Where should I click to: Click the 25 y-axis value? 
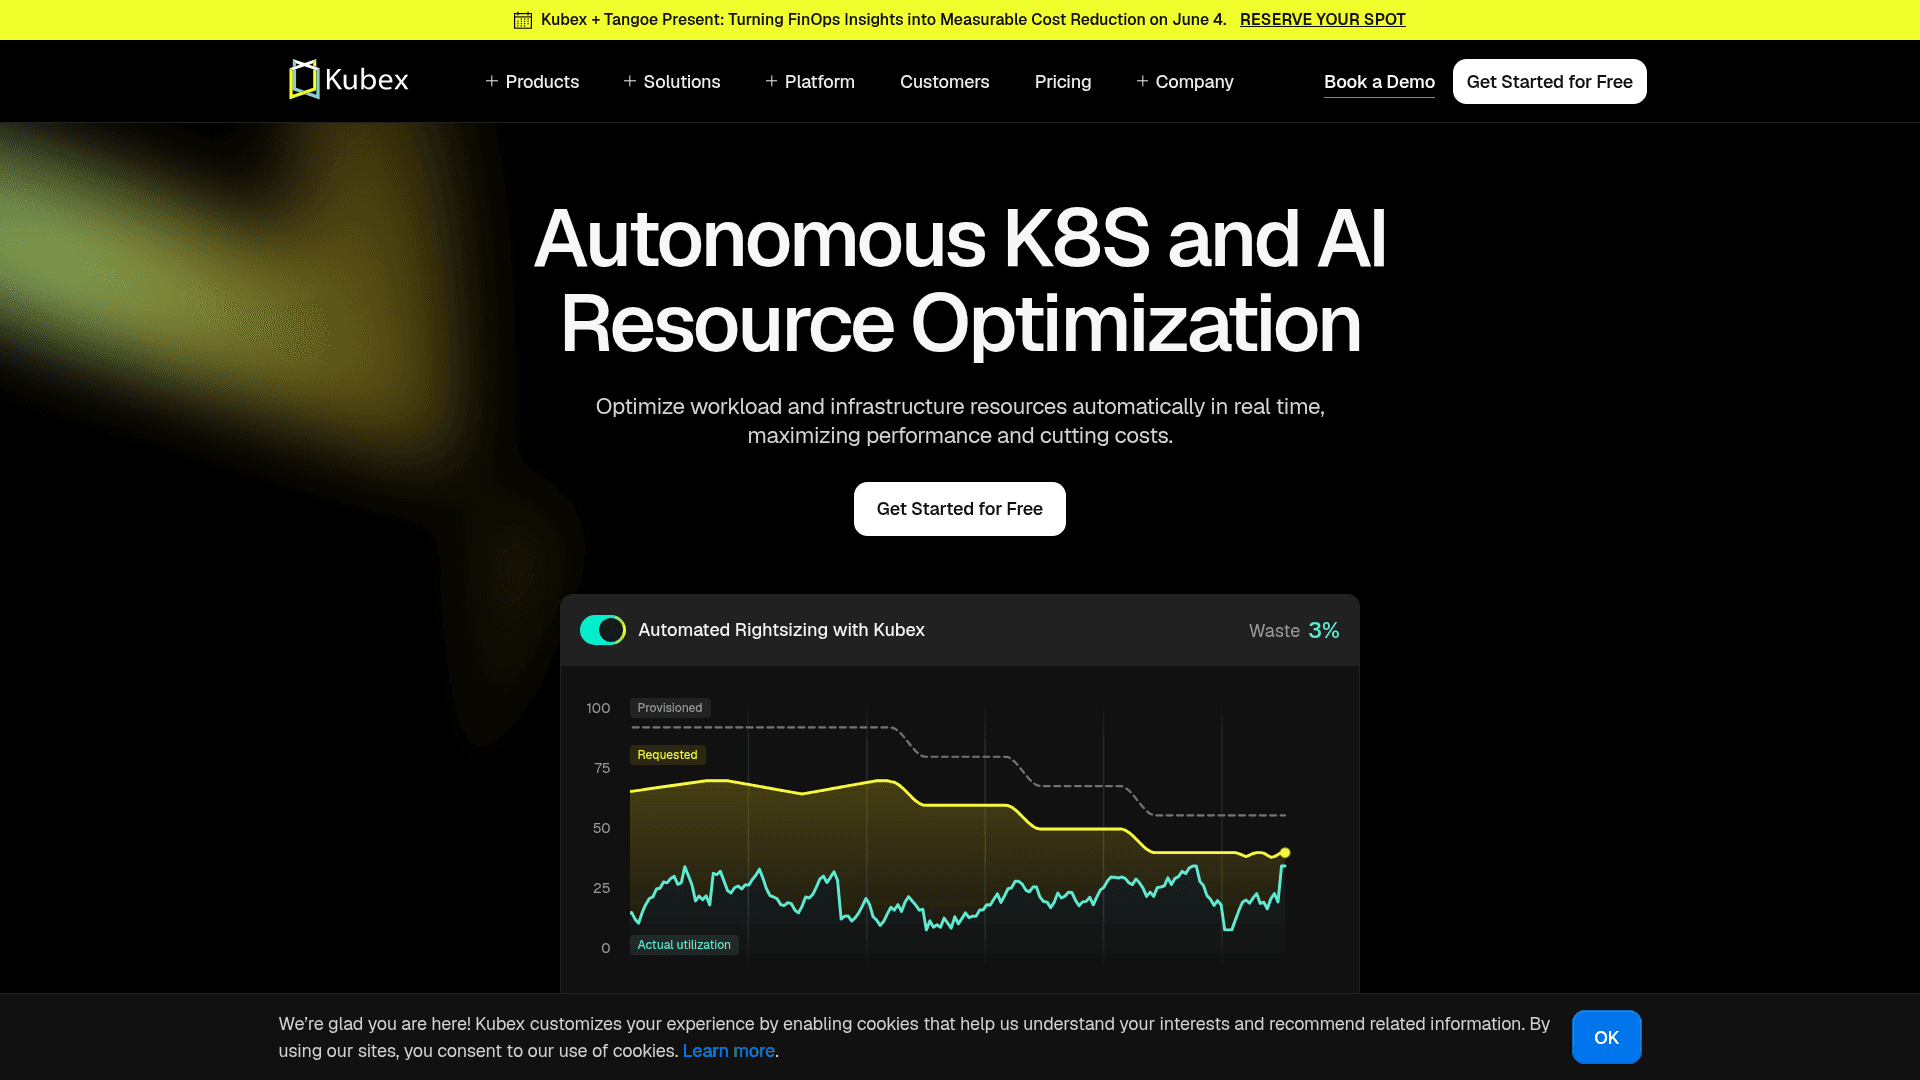pos(601,888)
